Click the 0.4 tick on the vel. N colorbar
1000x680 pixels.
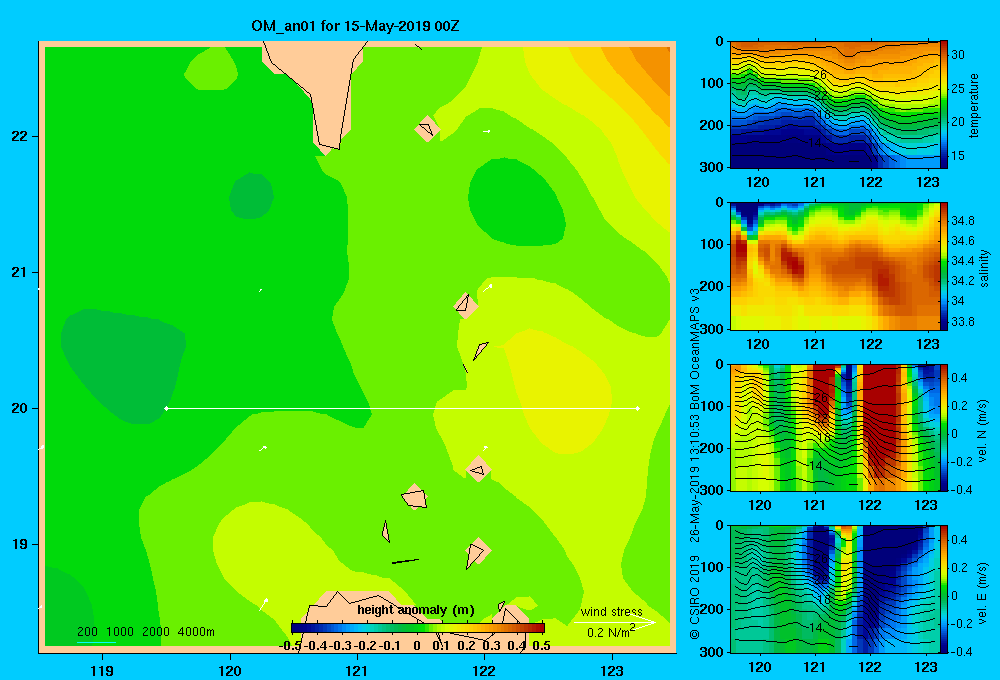click(x=959, y=378)
